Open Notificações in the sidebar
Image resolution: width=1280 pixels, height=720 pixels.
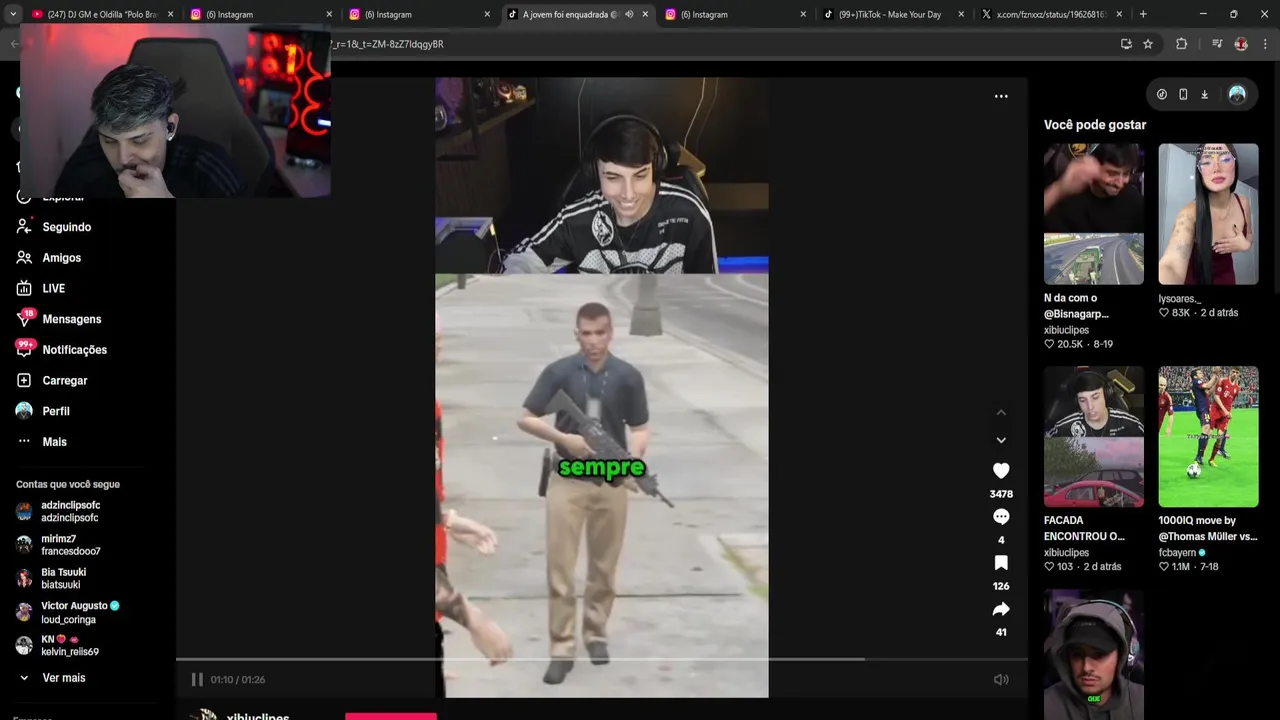coord(74,350)
